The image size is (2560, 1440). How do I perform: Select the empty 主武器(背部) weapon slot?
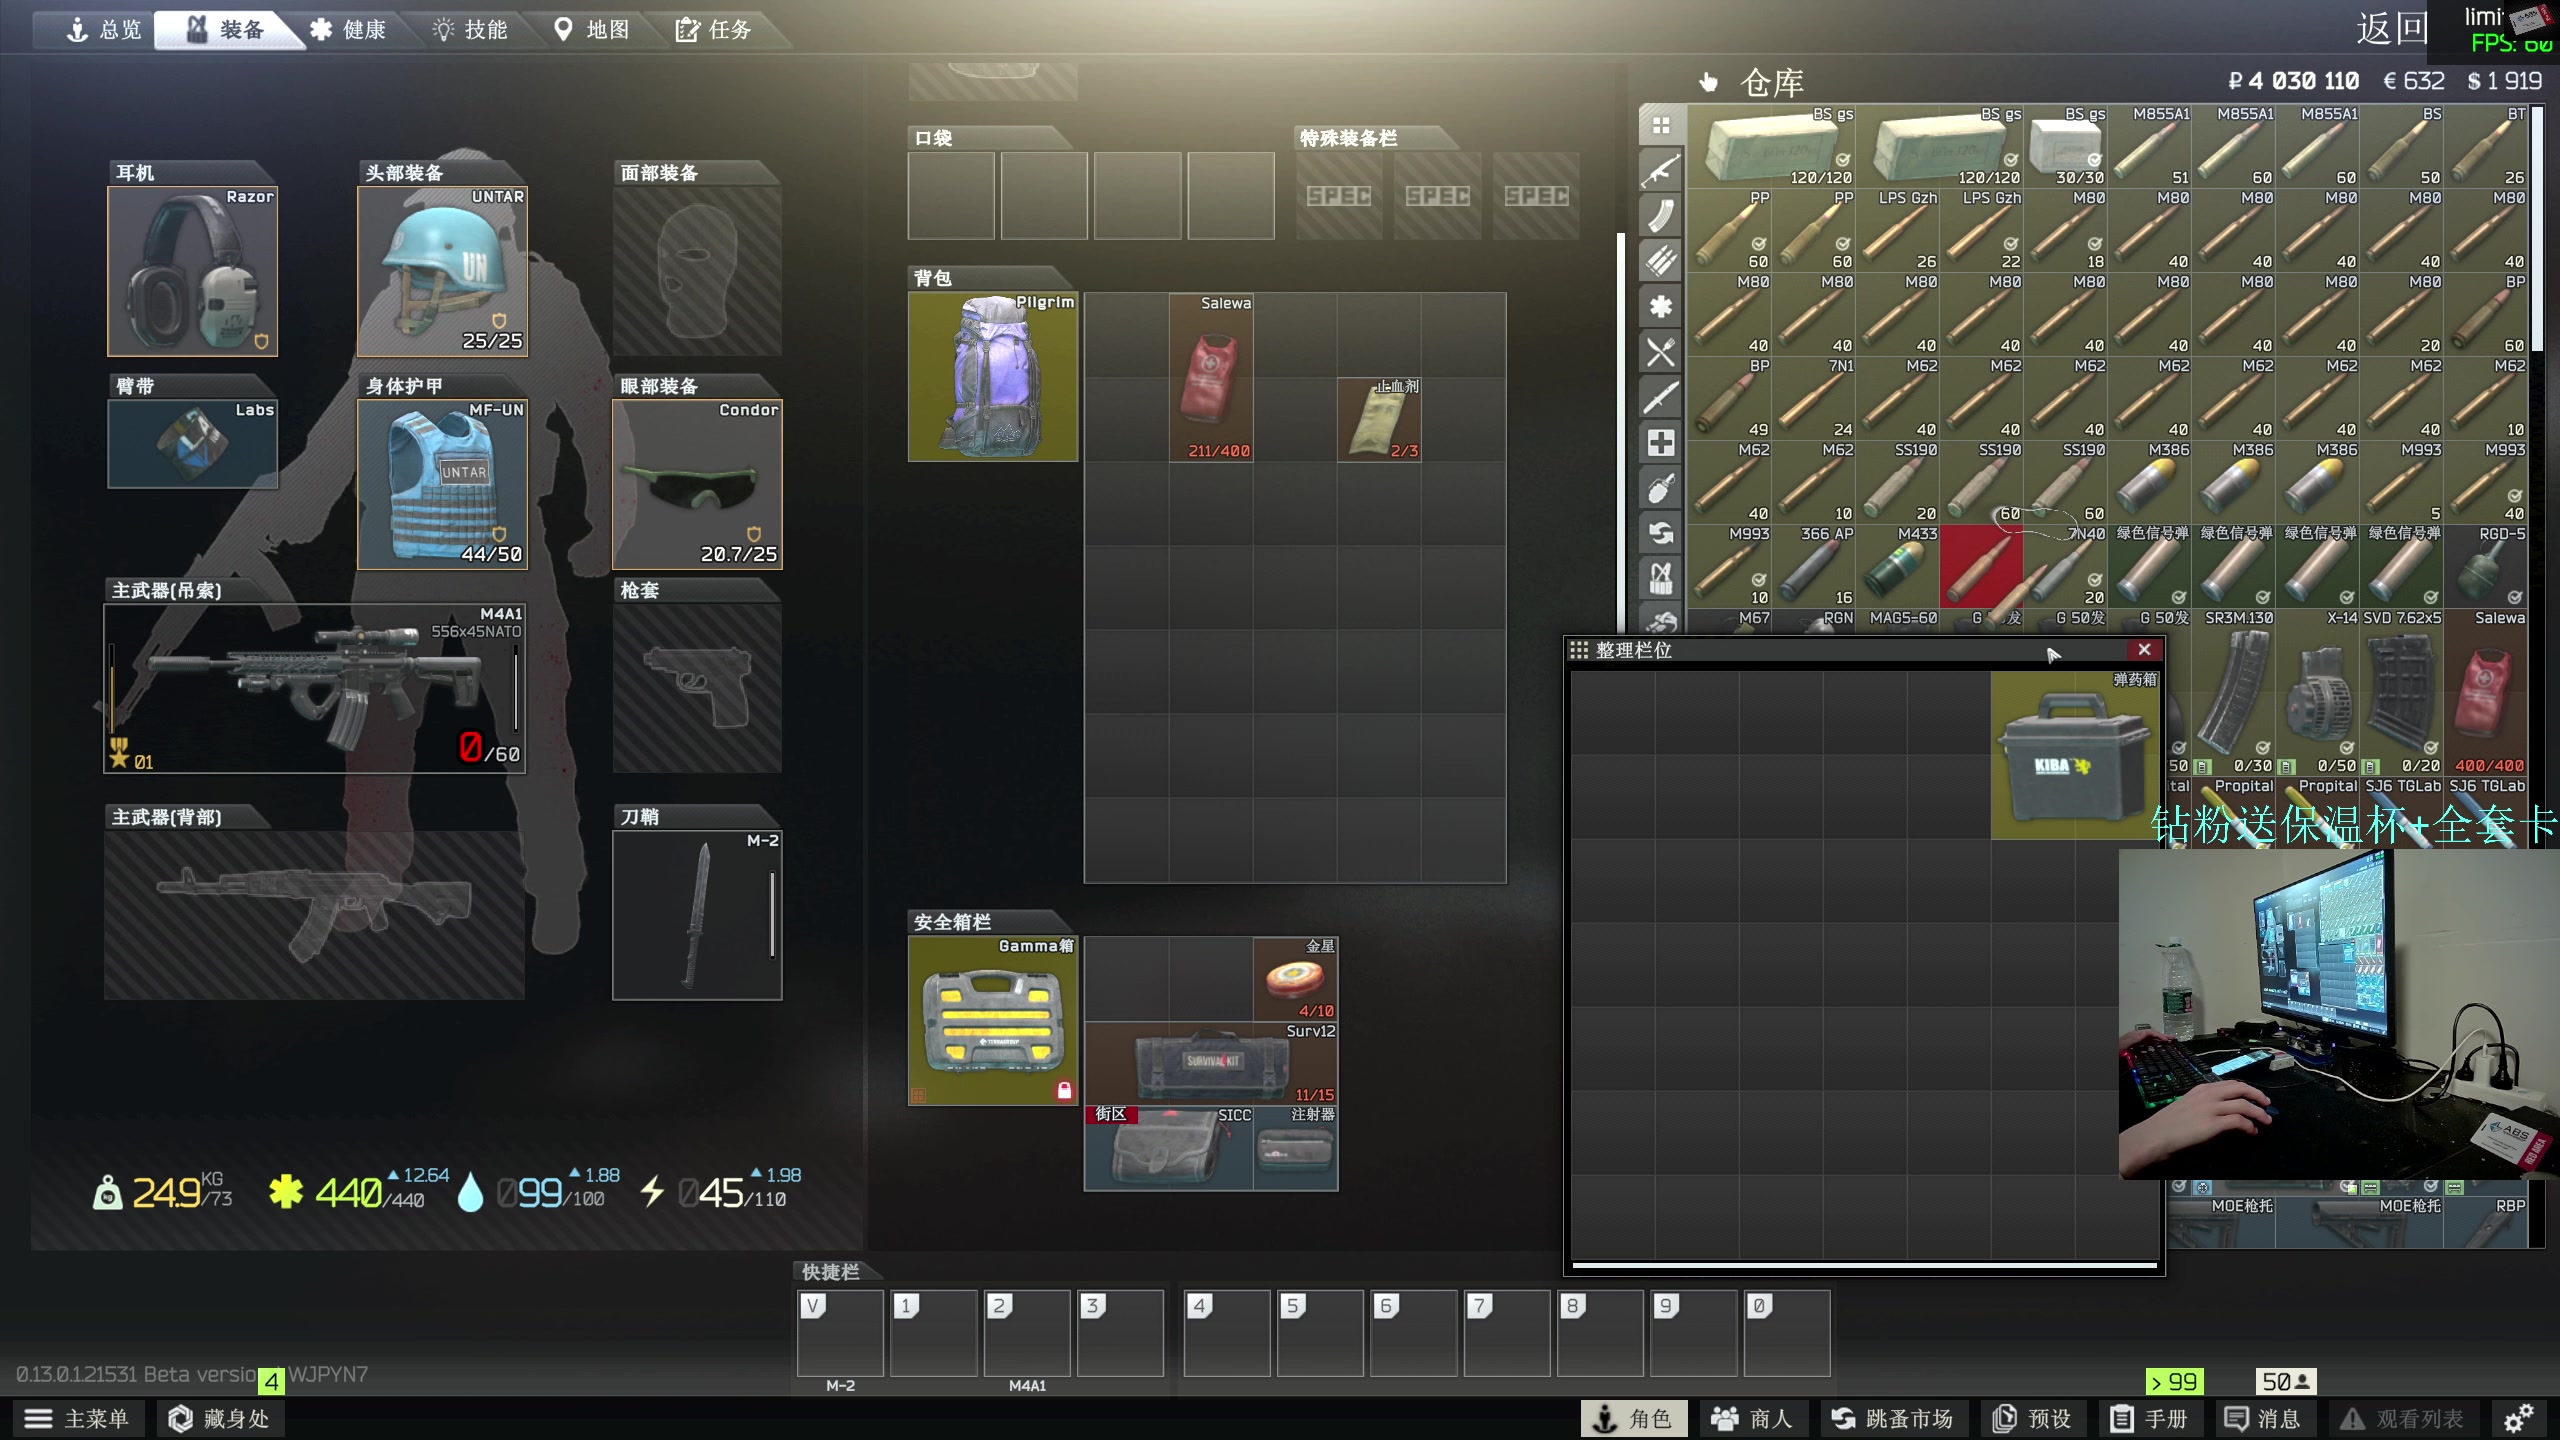click(315, 915)
